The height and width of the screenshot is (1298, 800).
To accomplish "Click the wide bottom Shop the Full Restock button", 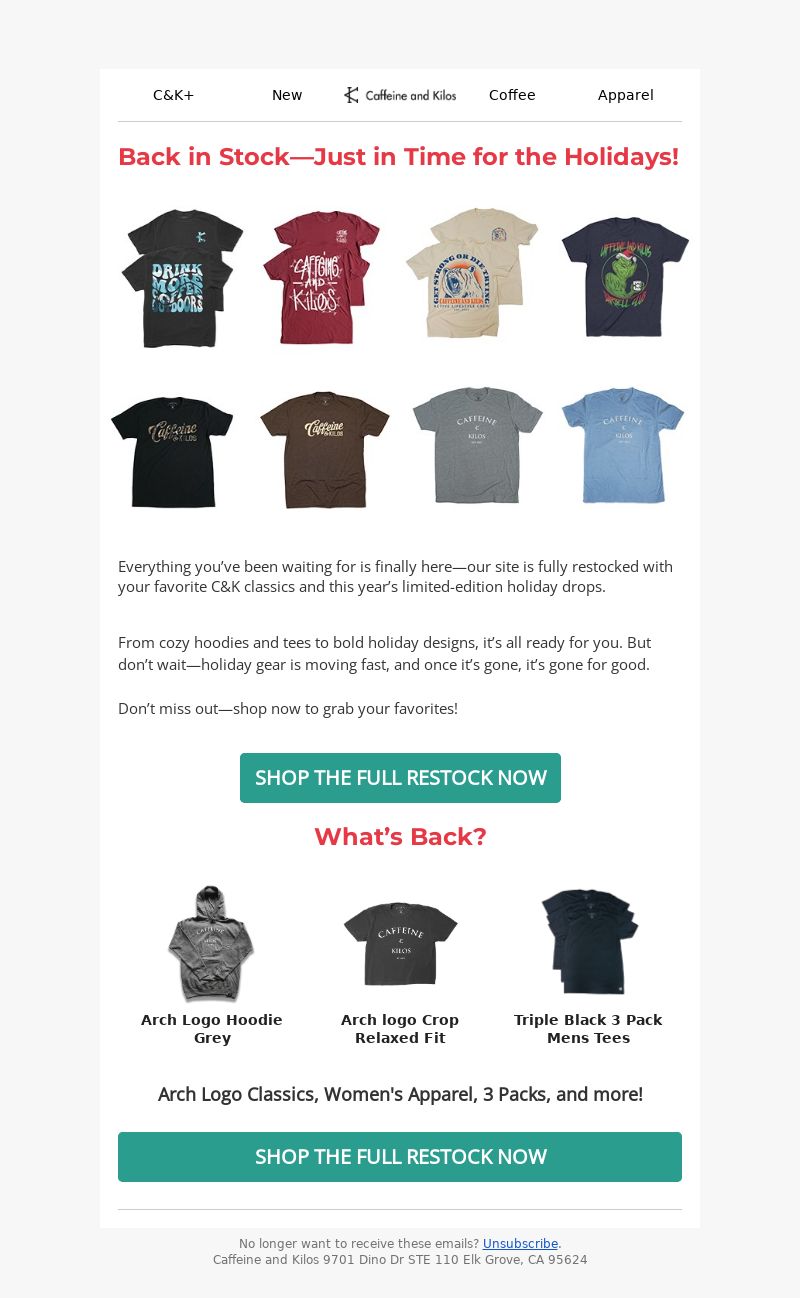I will coord(400,1157).
